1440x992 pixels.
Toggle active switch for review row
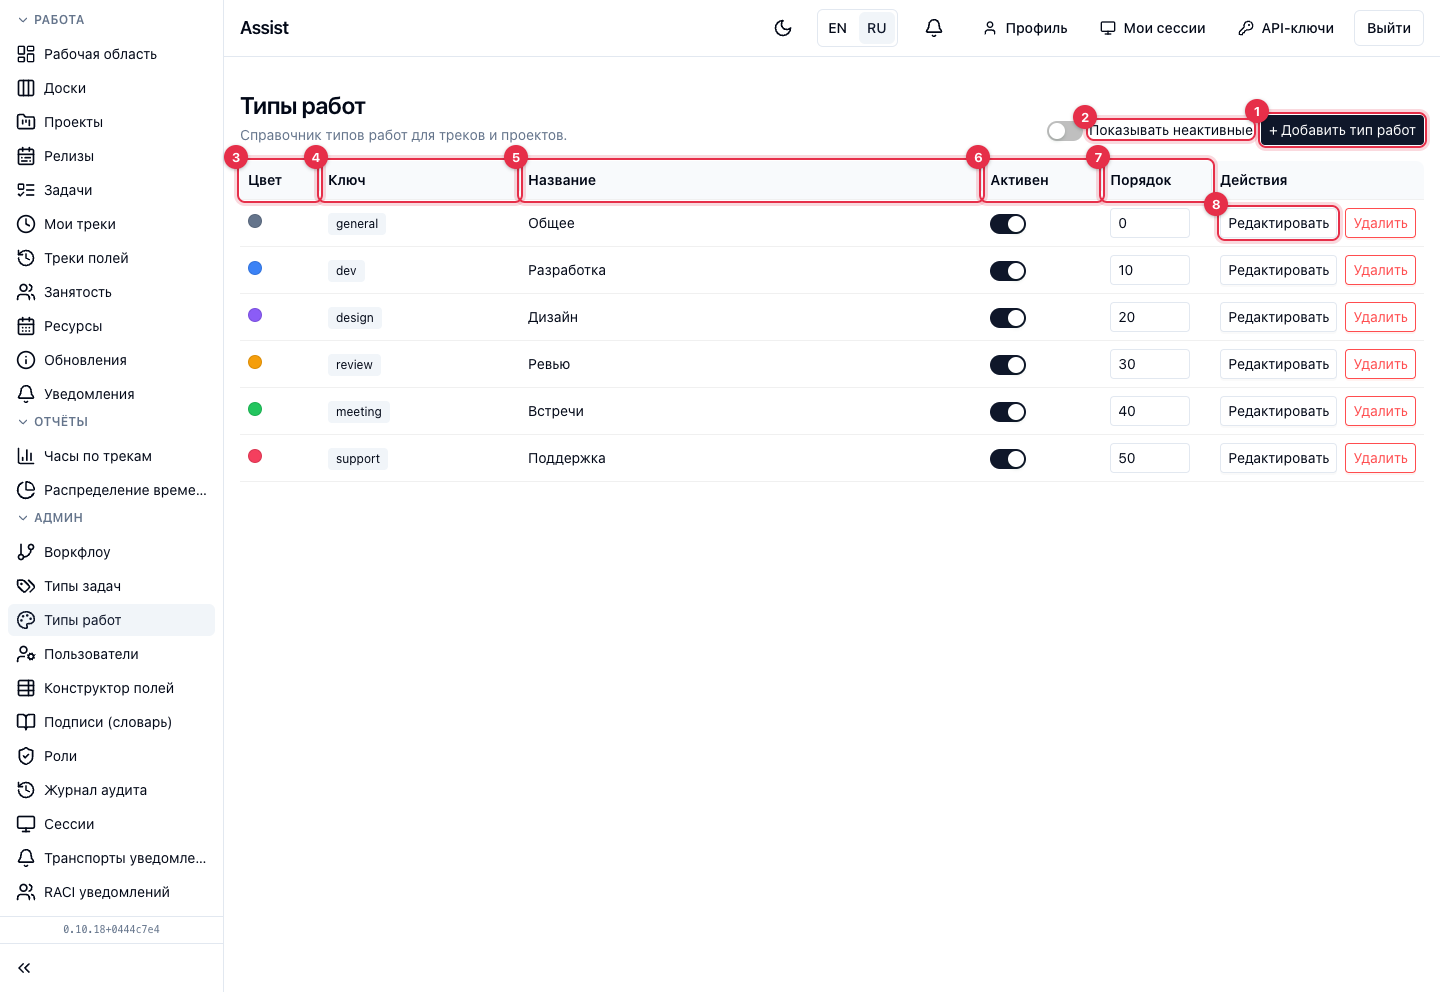(1008, 365)
